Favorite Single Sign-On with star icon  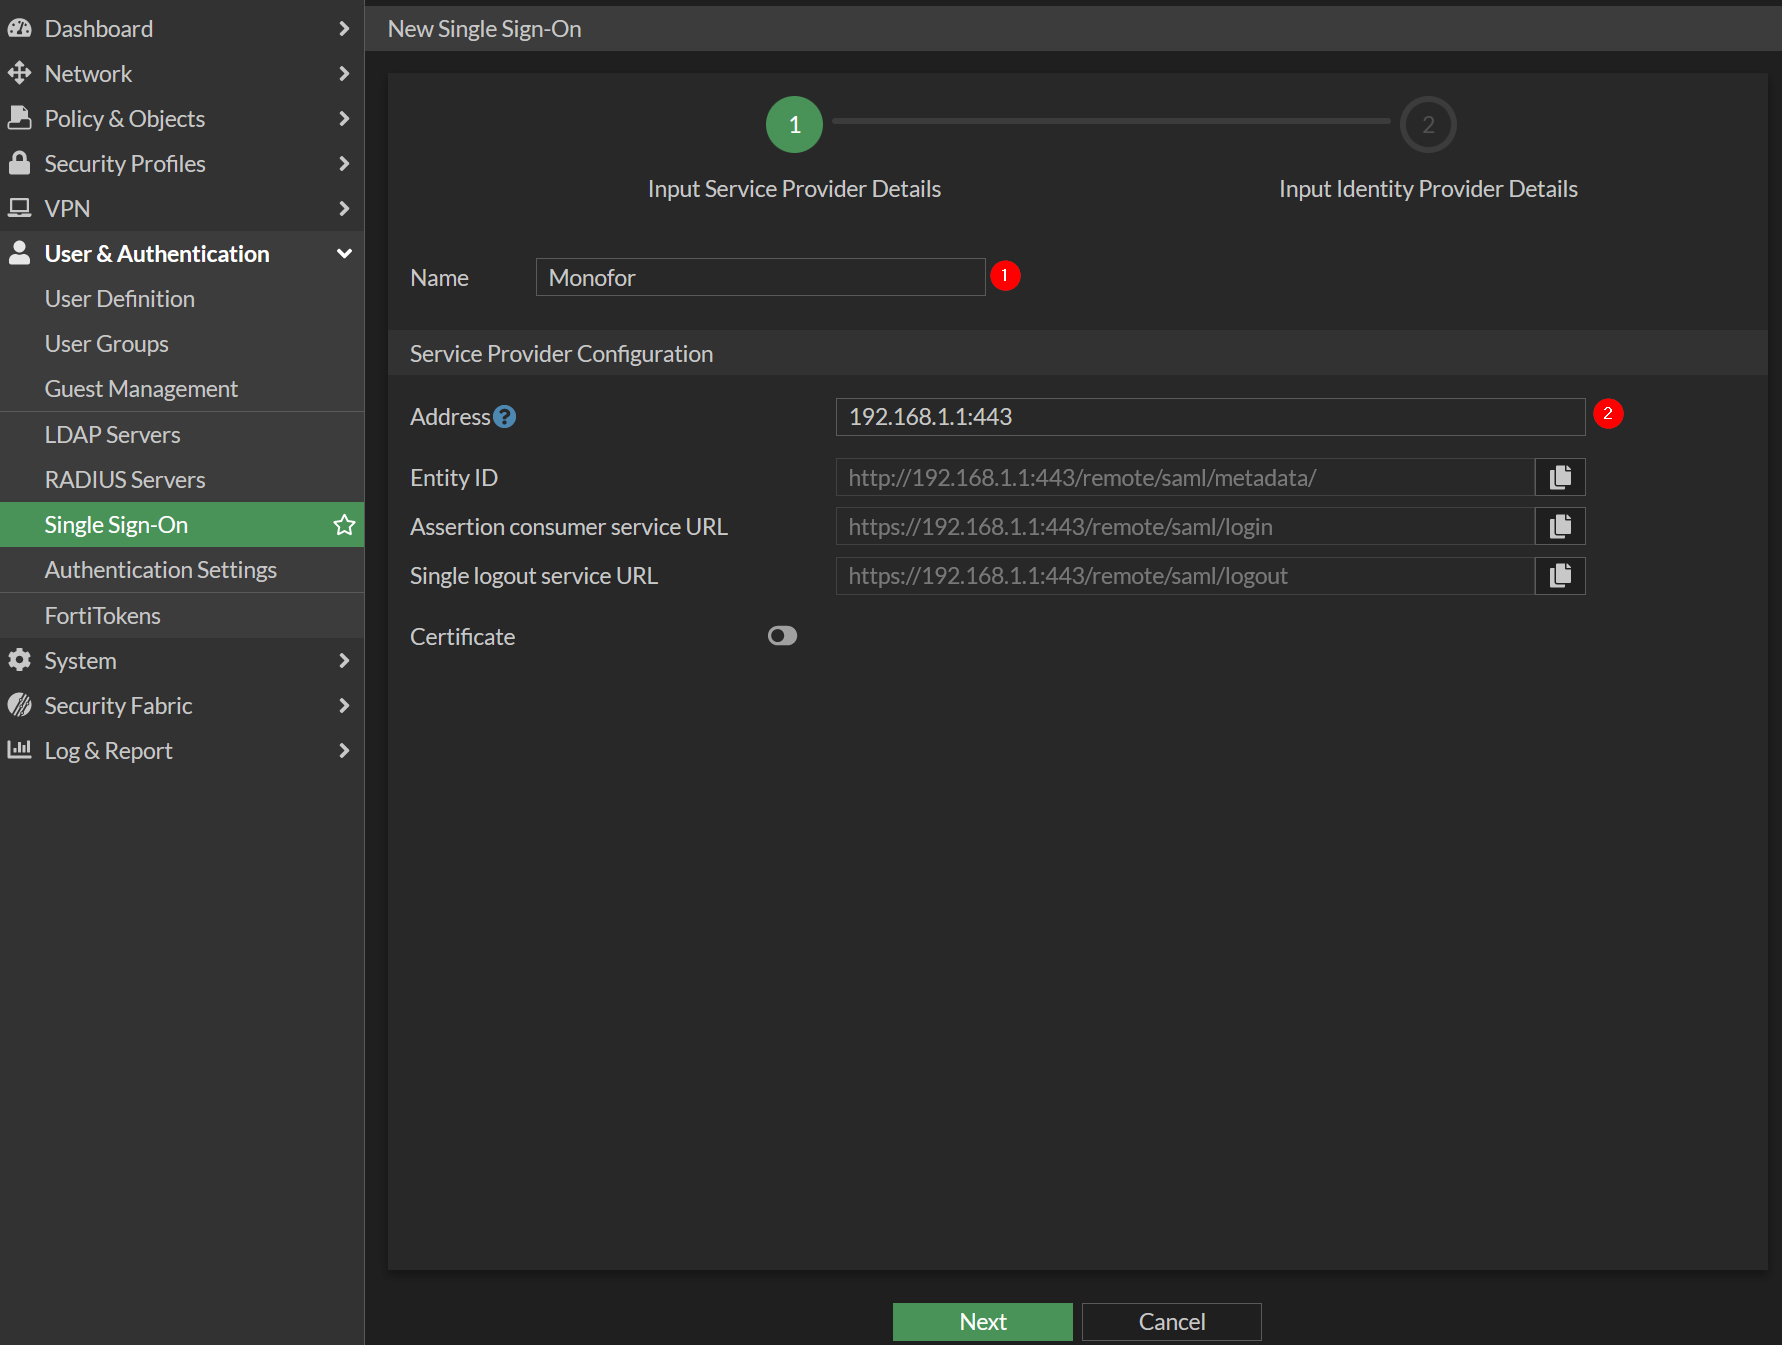pyautogui.click(x=344, y=525)
